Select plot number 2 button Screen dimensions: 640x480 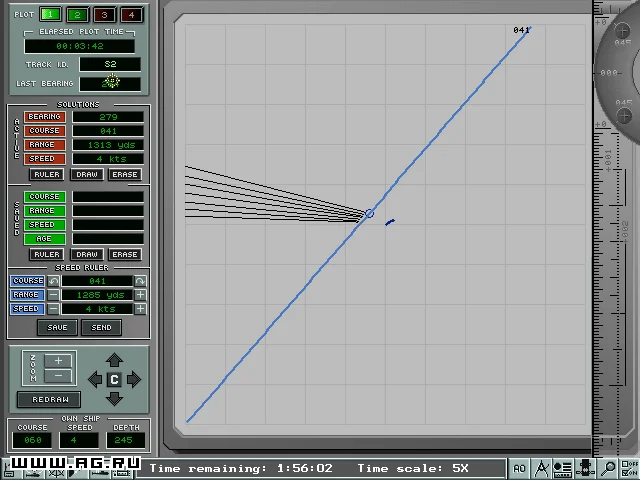[77, 15]
